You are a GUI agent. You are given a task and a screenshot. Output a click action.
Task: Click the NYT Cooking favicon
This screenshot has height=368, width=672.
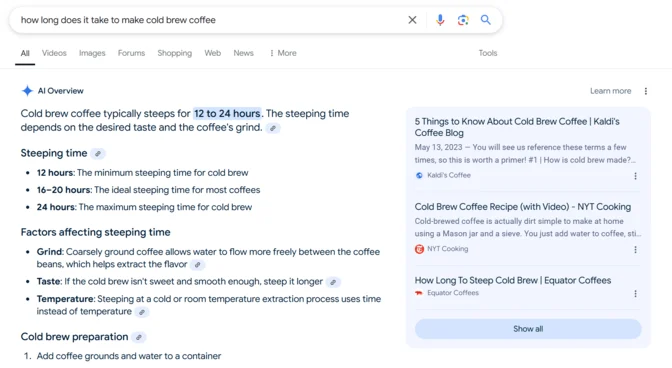click(x=419, y=249)
